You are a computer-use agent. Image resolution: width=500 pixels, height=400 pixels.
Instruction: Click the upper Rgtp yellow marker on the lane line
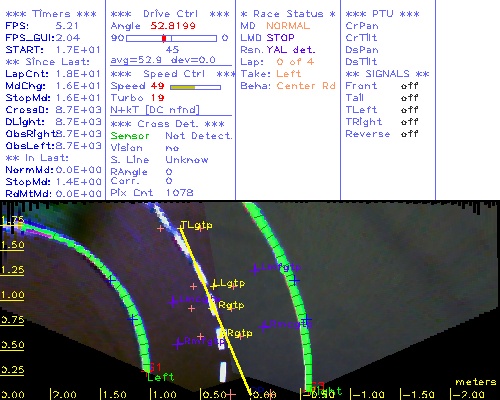(231, 305)
